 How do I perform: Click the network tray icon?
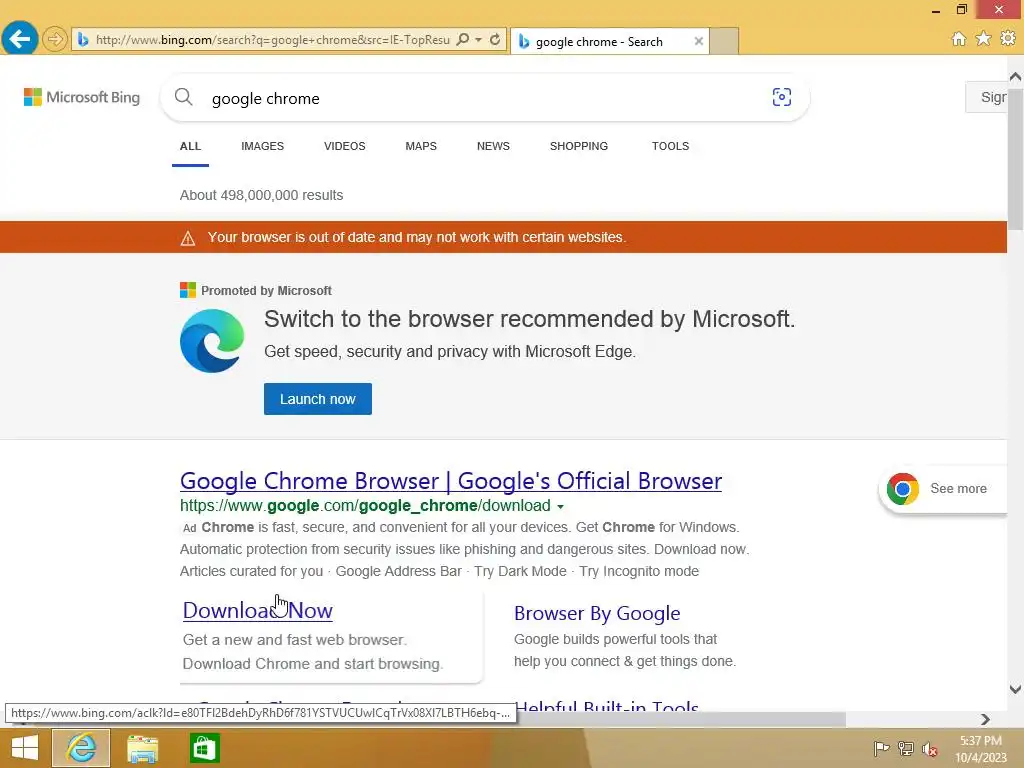tap(906, 748)
